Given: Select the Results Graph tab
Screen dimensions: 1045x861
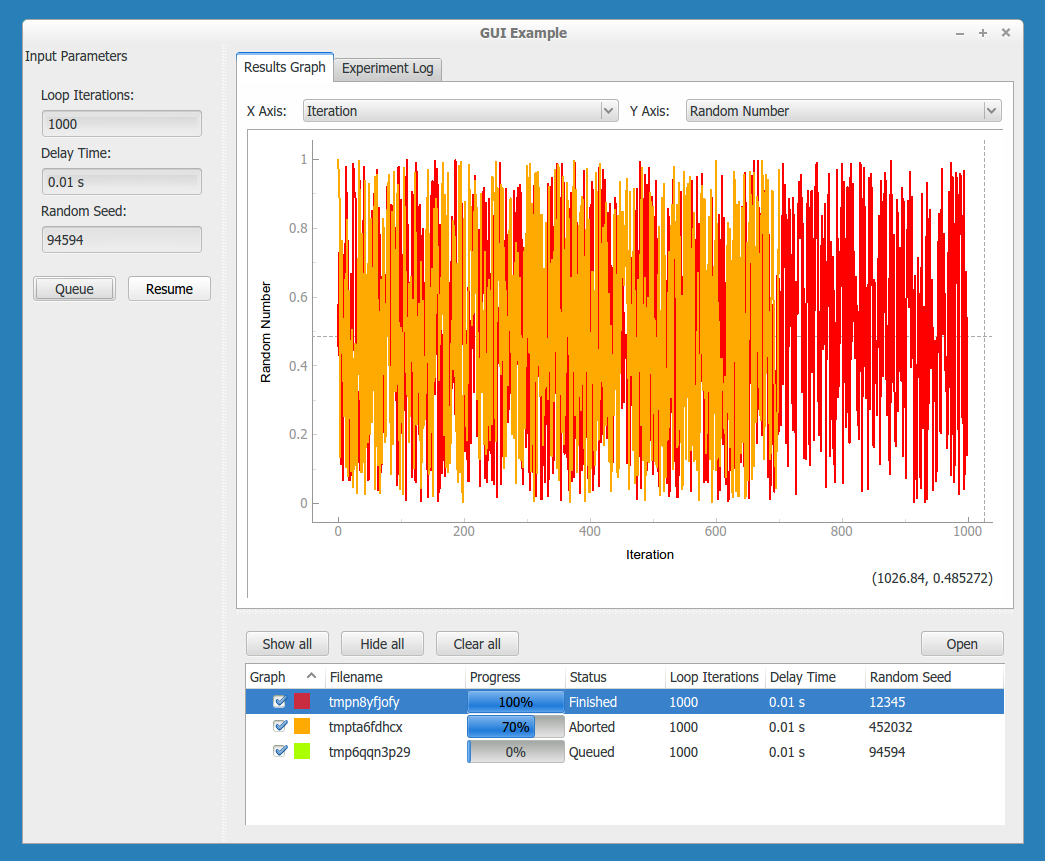Looking at the screenshot, I should coord(285,68).
